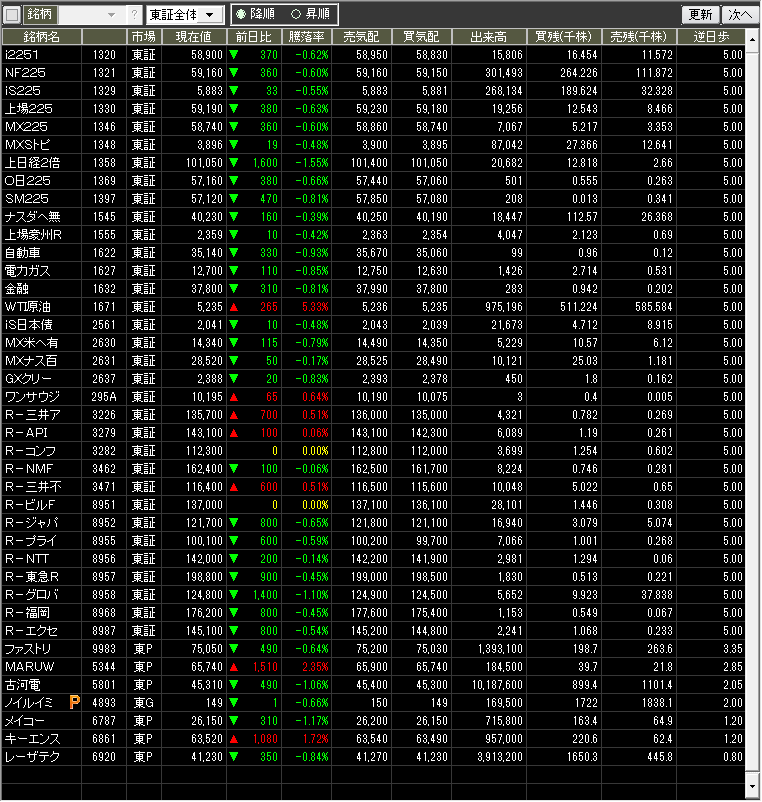The image size is (762, 802).
Task: Select the 降順 descending radio button
Action: [241, 15]
